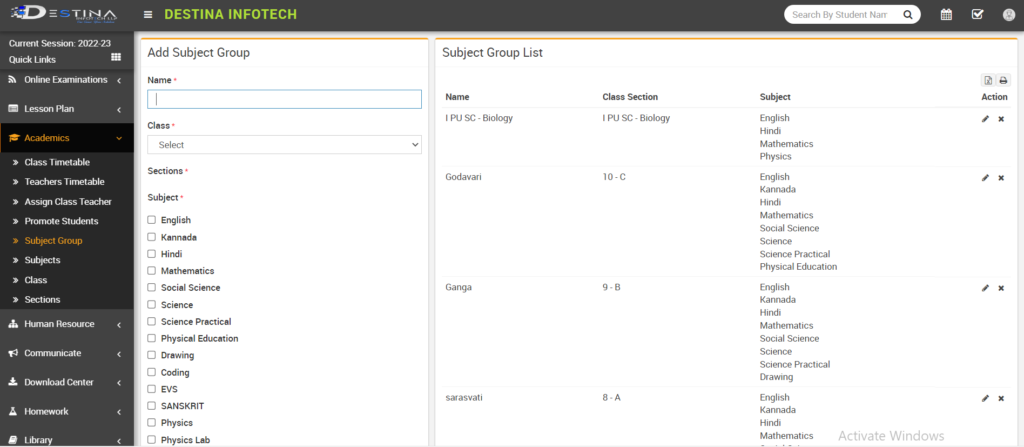Click the hamburger menu toggle icon
This screenshot has width=1024, height=447.
click(148, 15)
